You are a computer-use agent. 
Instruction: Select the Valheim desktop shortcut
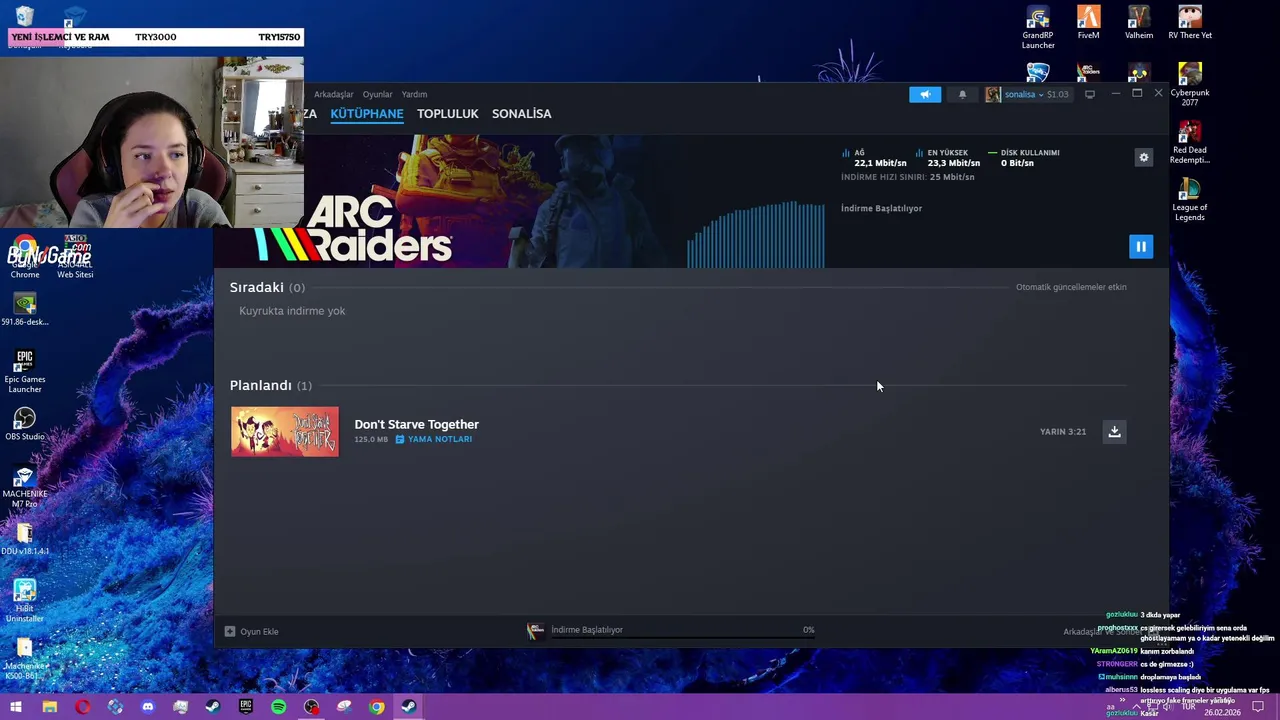pyautogui.click(x=1139, y=23)
